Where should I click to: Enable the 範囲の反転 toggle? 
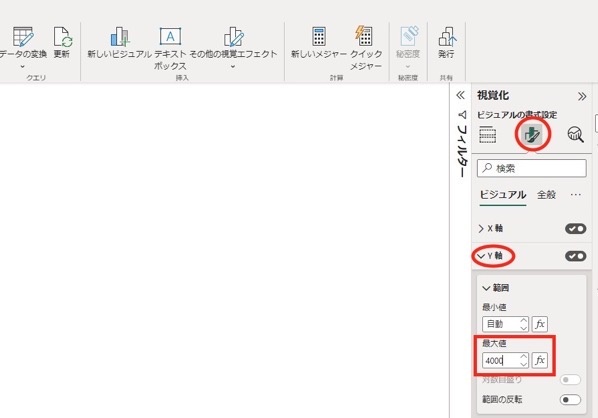pos(570,400)
